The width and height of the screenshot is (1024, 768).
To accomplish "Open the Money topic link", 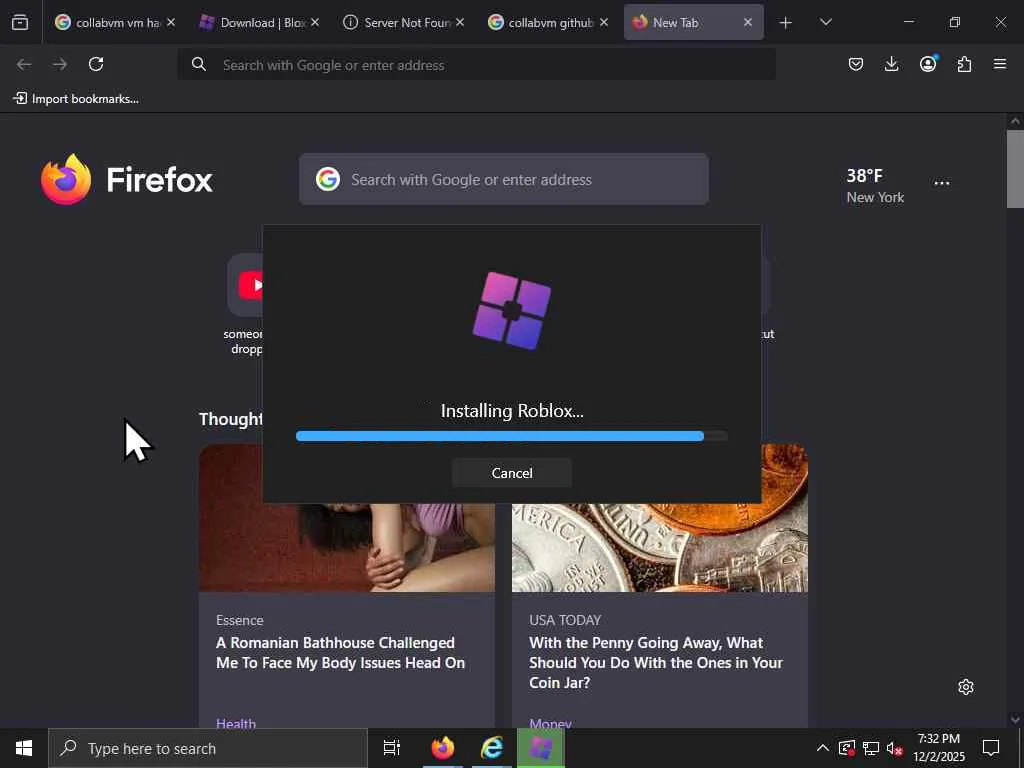I will tap(551, 722).
